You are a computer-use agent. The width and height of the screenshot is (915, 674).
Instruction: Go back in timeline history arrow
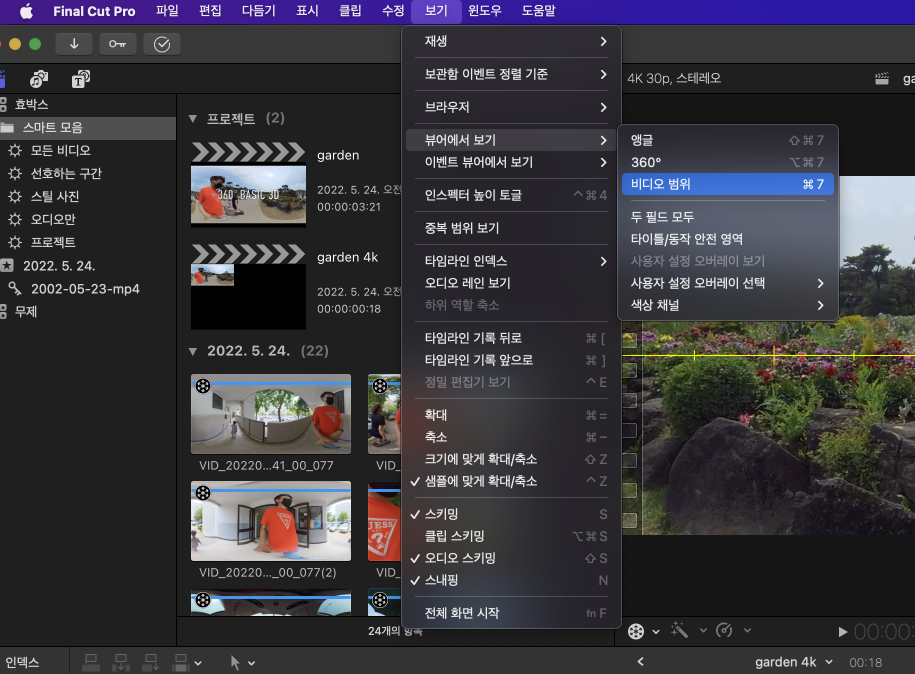coord(641,662)
